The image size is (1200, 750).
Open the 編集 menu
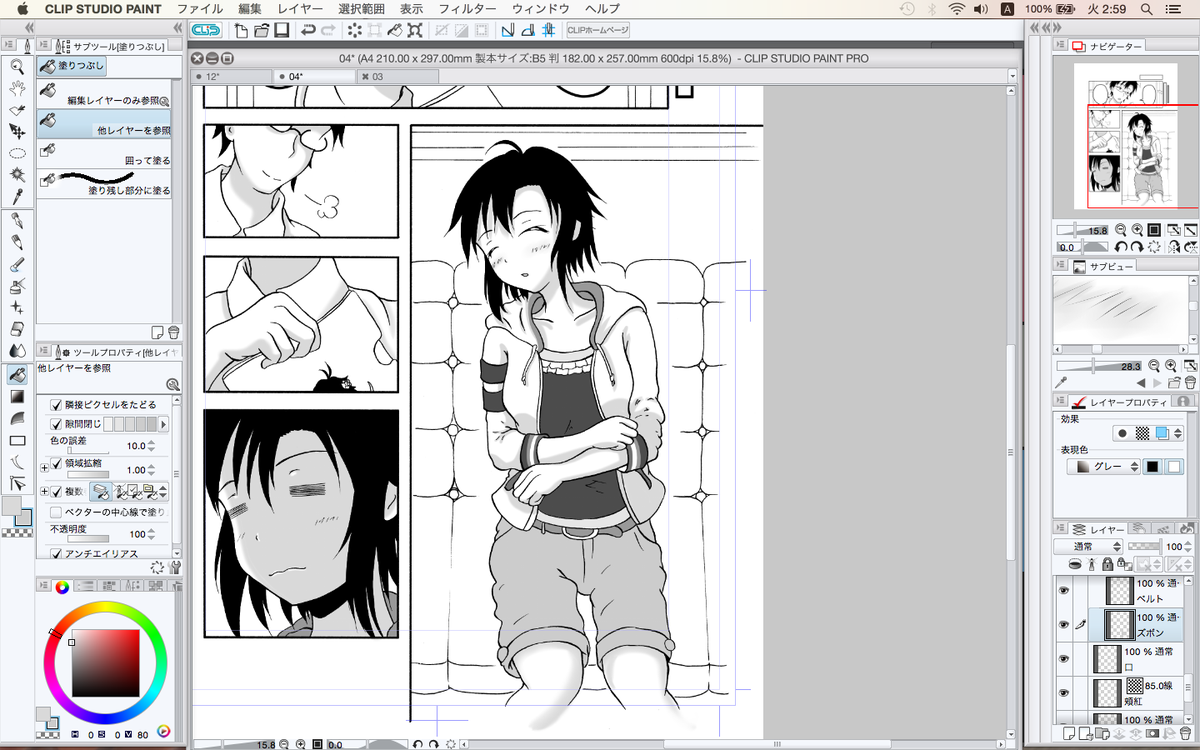coord(250,8)
